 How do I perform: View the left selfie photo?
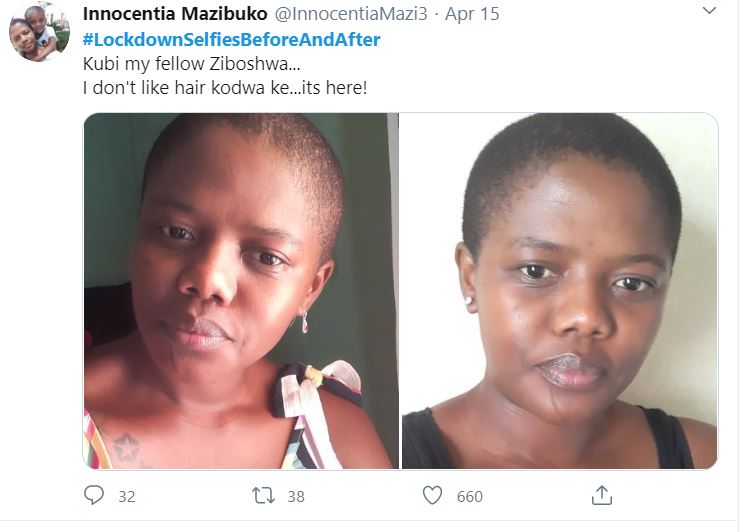[x=240, y=290]
